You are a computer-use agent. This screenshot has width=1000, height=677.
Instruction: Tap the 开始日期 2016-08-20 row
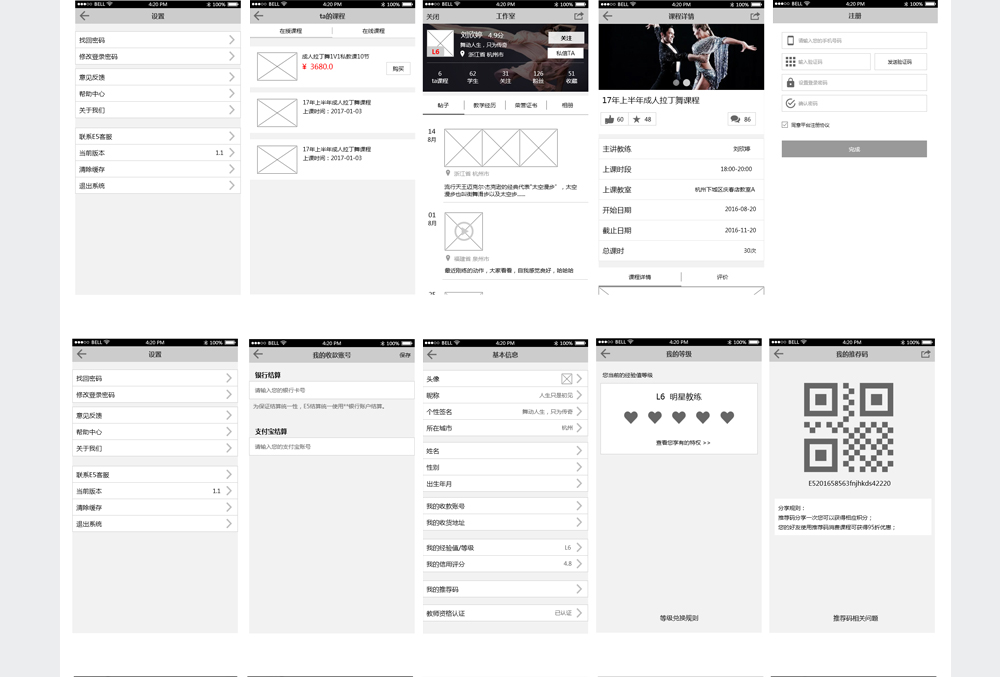(x=681, y=210)
